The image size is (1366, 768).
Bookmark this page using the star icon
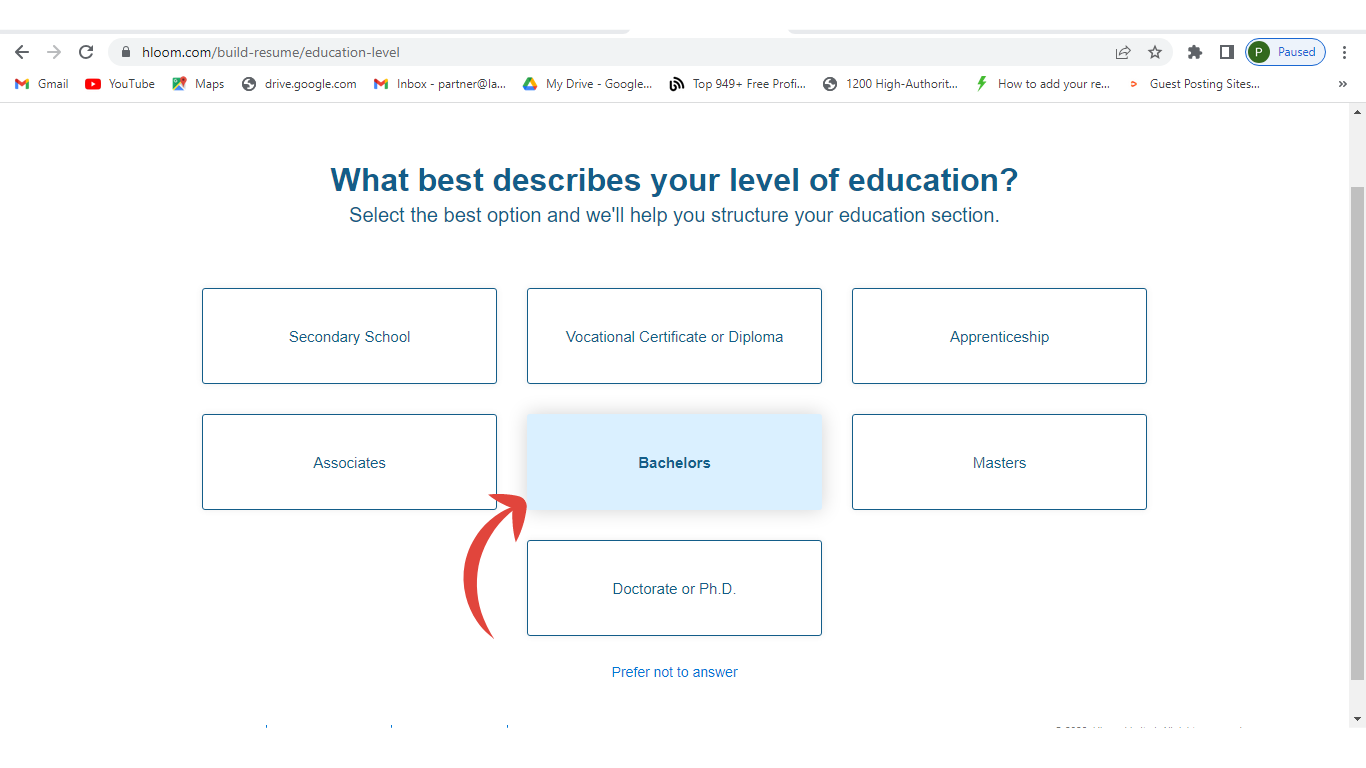(x=1155, y=52)
